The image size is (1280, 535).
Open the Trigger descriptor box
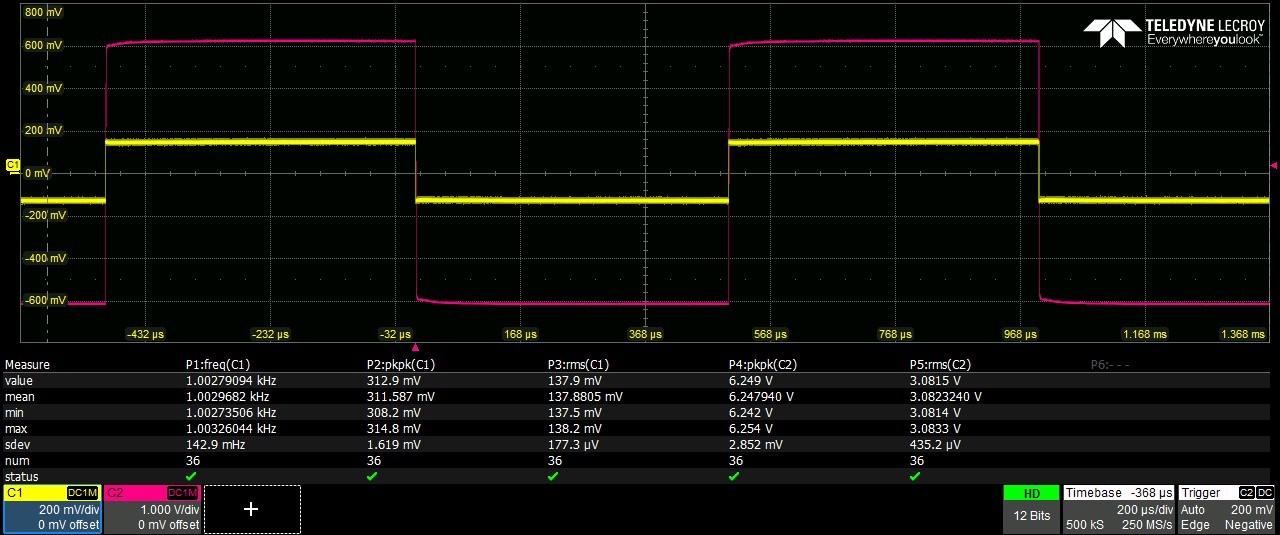(x=1227, y=509)
